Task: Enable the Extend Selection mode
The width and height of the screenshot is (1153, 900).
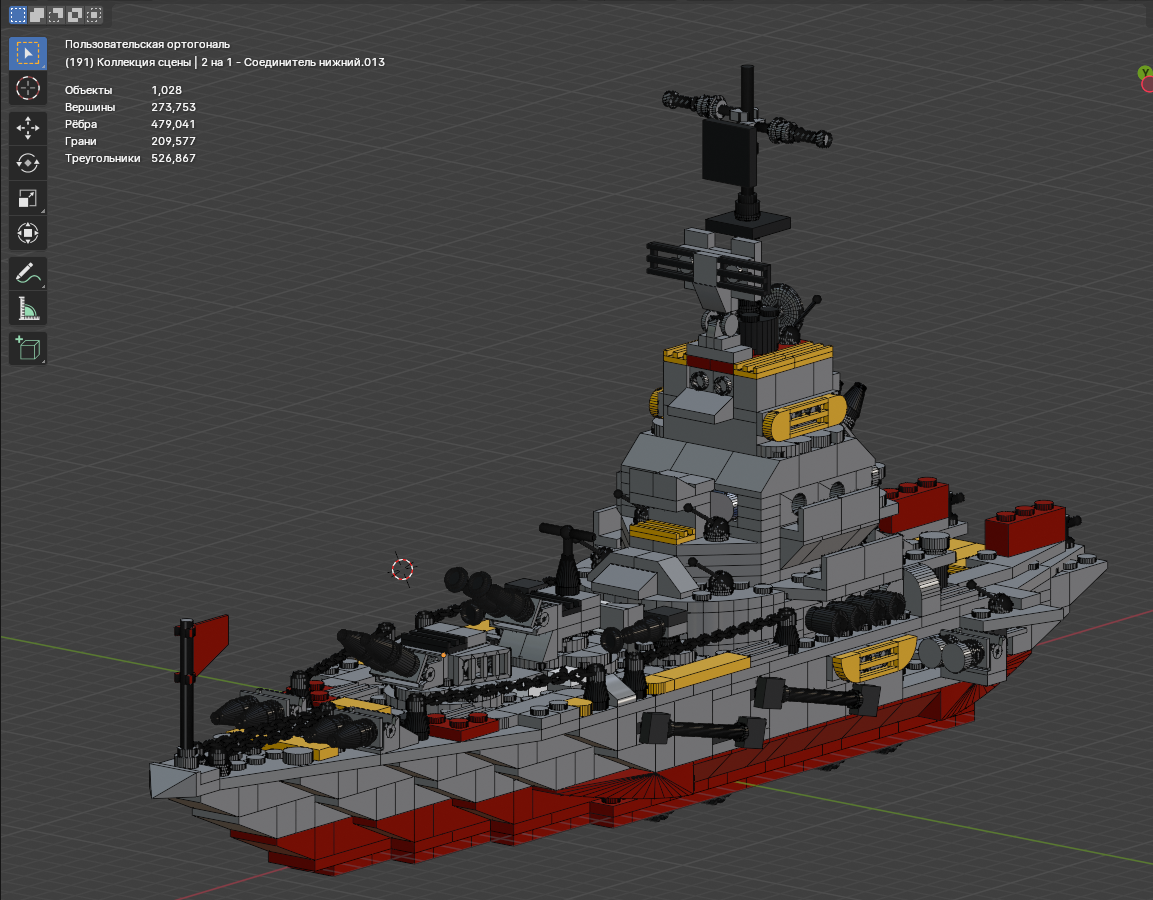Action: (x=37, y=15)
